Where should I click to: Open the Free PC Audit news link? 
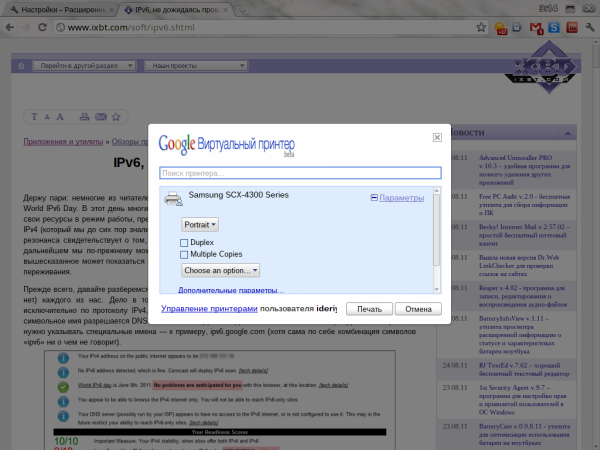tap(524, 204)
